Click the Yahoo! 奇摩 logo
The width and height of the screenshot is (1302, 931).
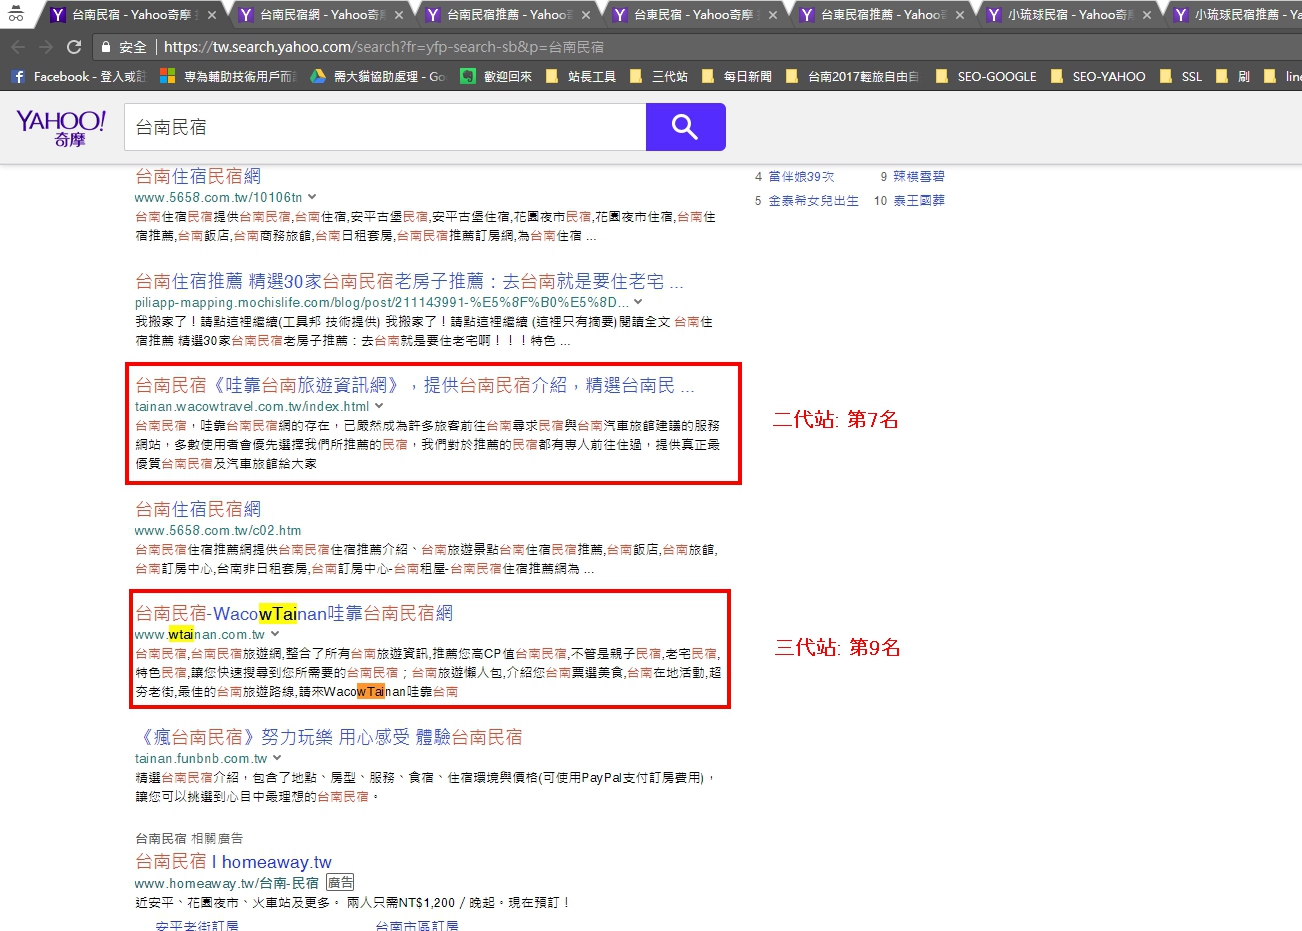tap(61, 128)
